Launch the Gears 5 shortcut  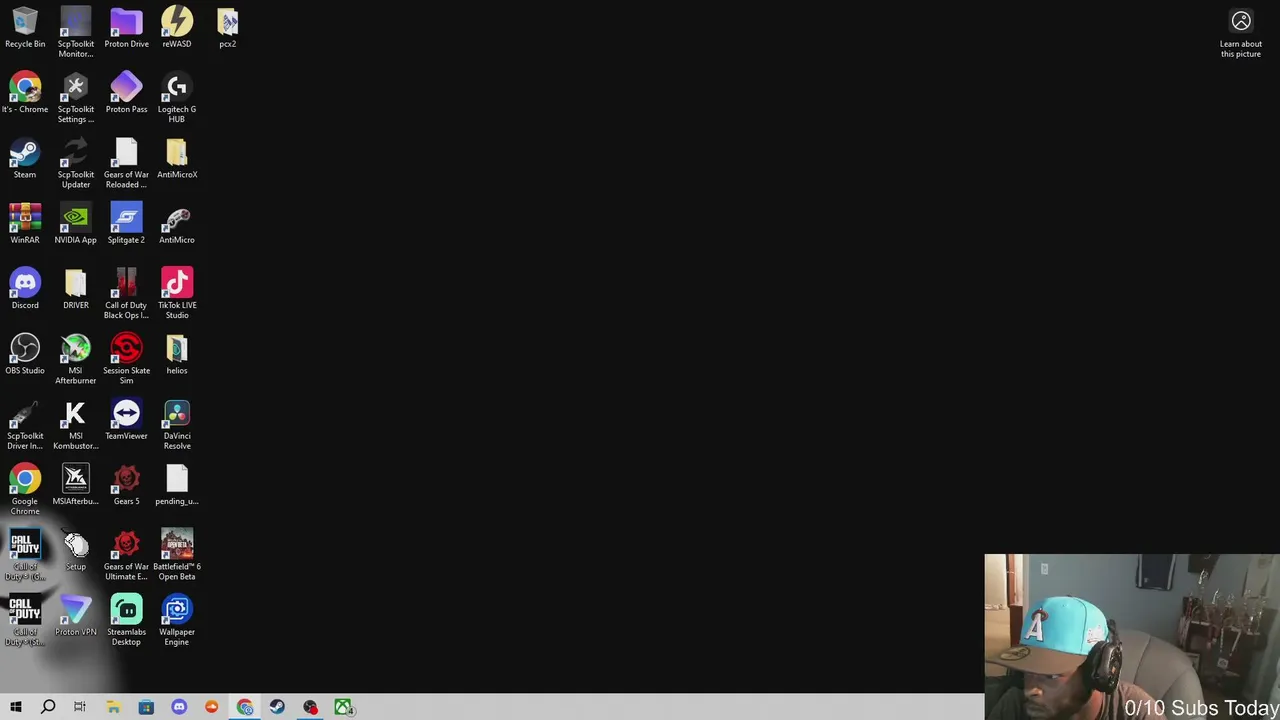(x=126, y=484)
